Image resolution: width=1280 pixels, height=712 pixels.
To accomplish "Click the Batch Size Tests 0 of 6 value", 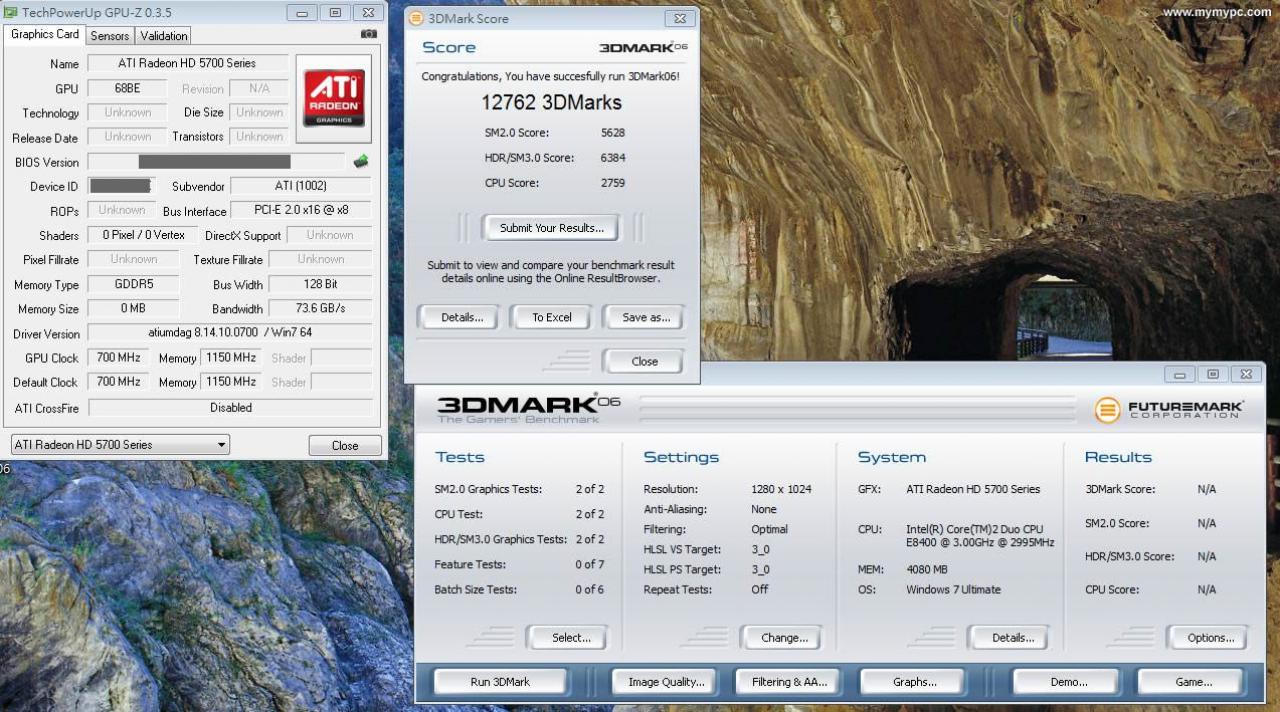I will [x=590, y=589].
